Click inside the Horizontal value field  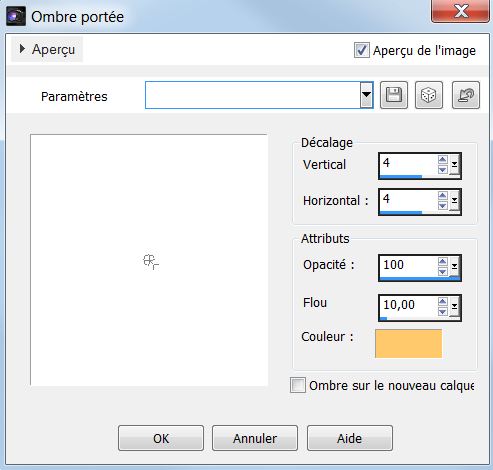pyautogui.click(x=408, y=199)
